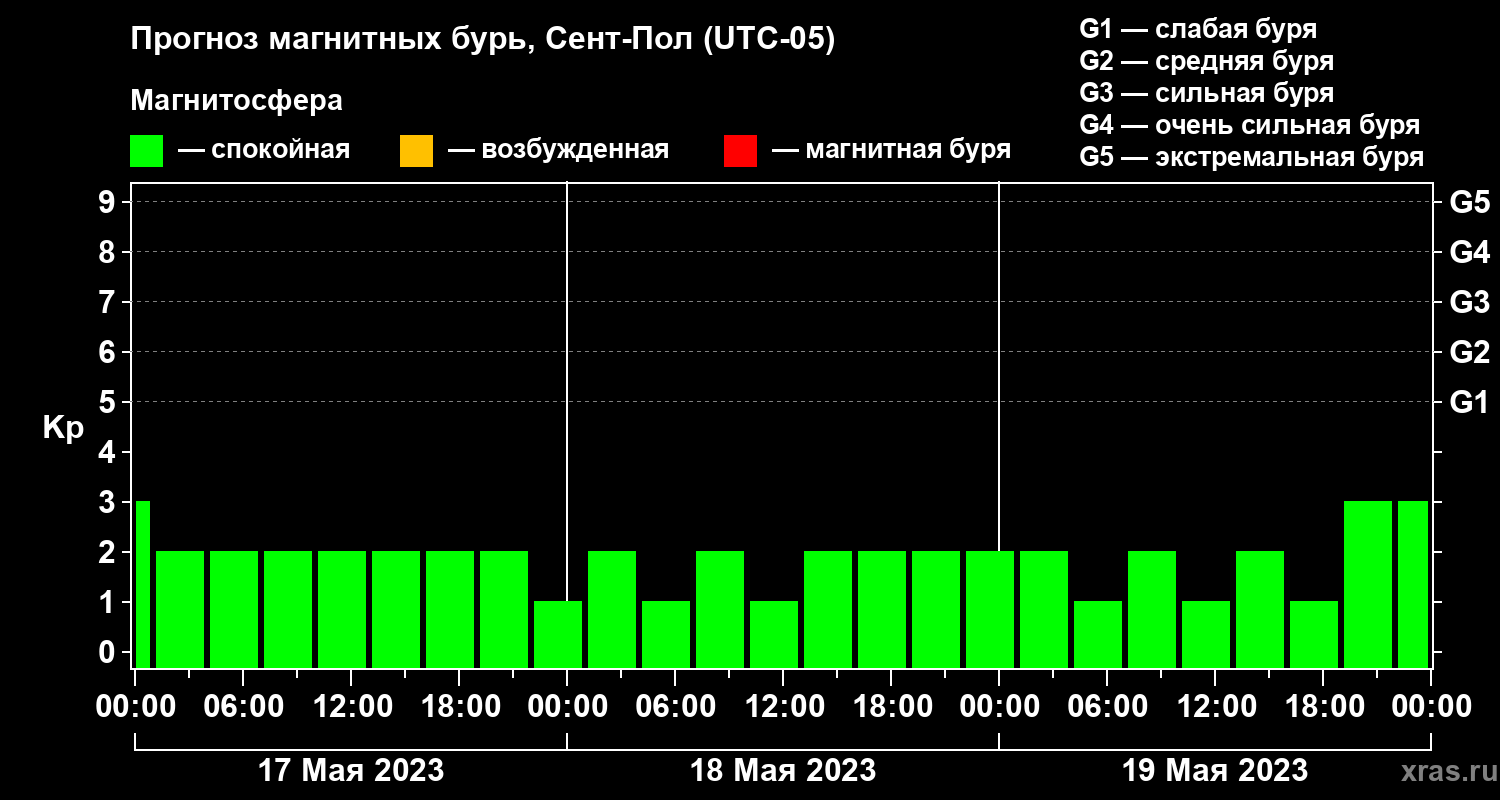Click the '18 Мая 2023' date label
This screenshot has height=800, width=1500.
[783, 770]
